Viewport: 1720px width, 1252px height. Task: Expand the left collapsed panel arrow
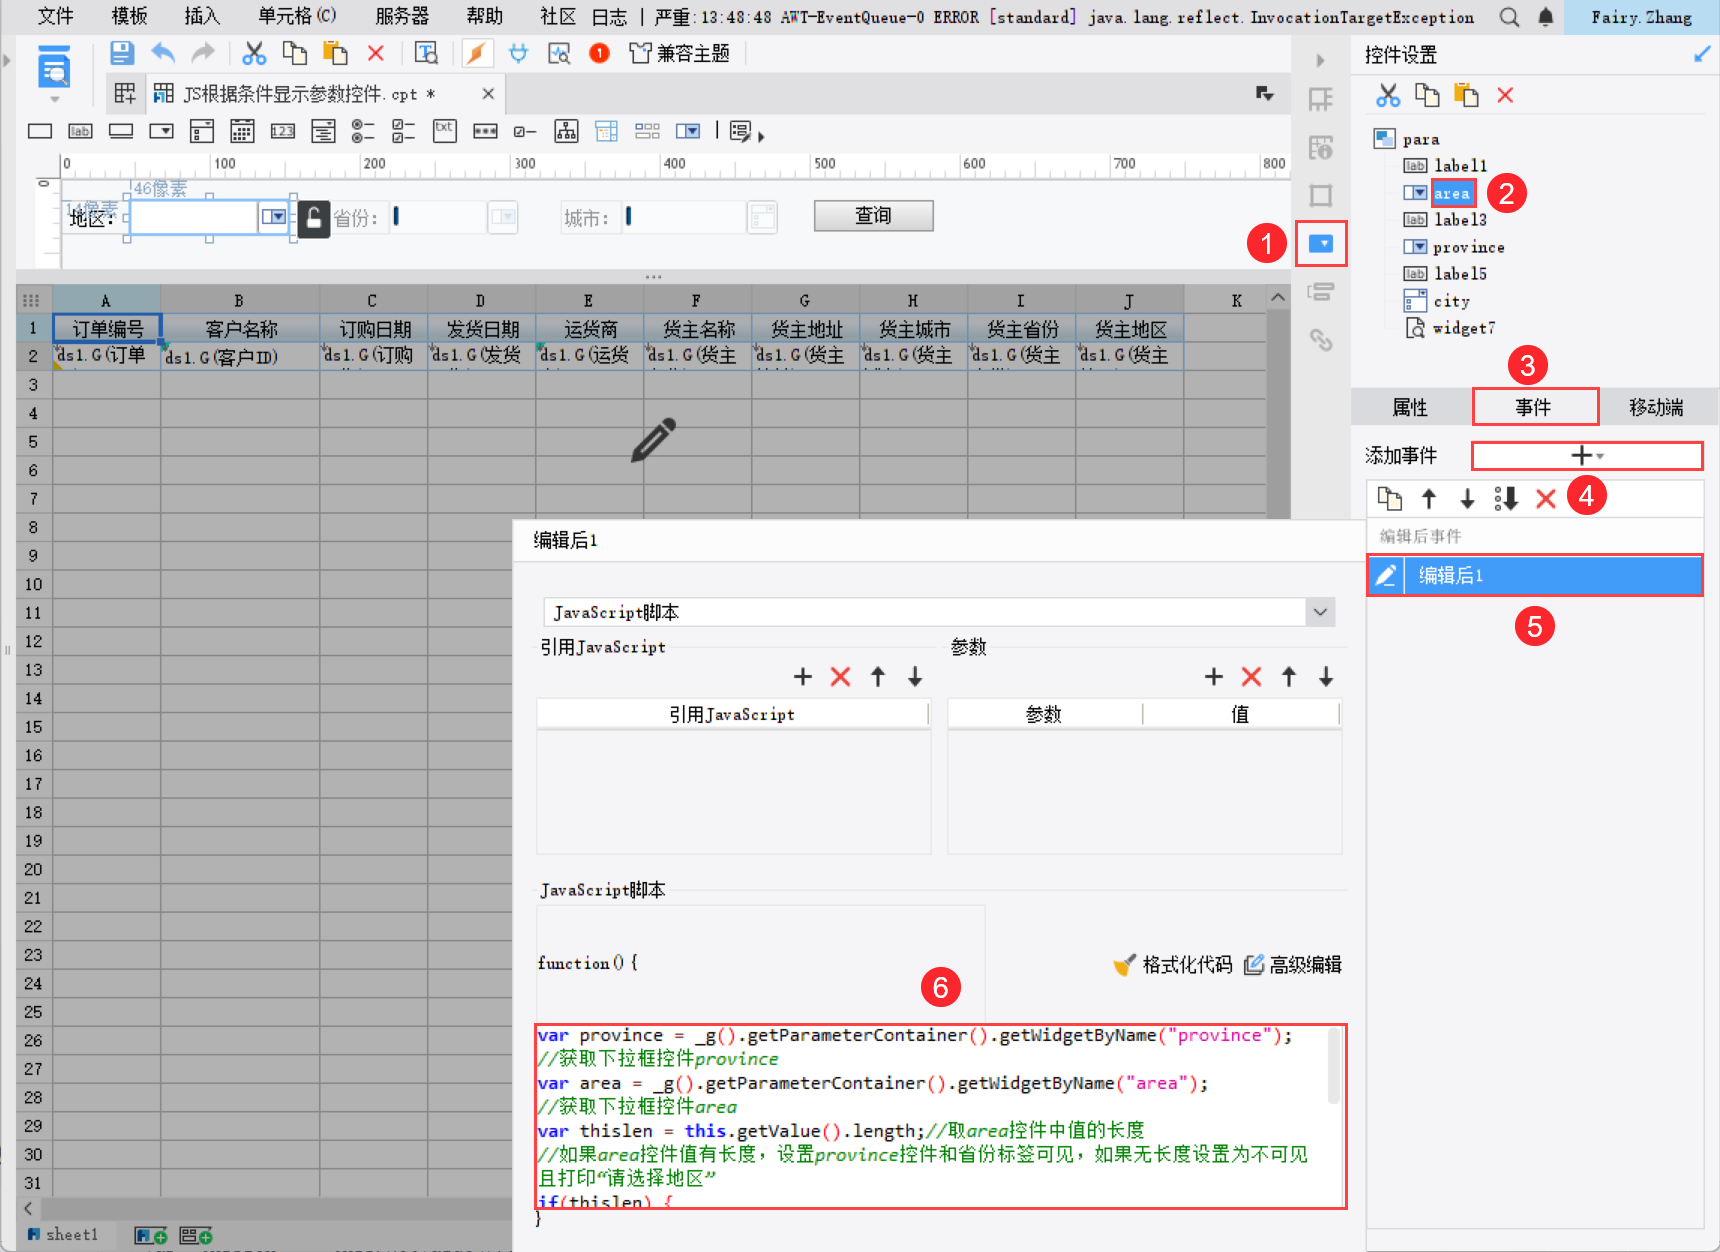[x=6, y=60]
